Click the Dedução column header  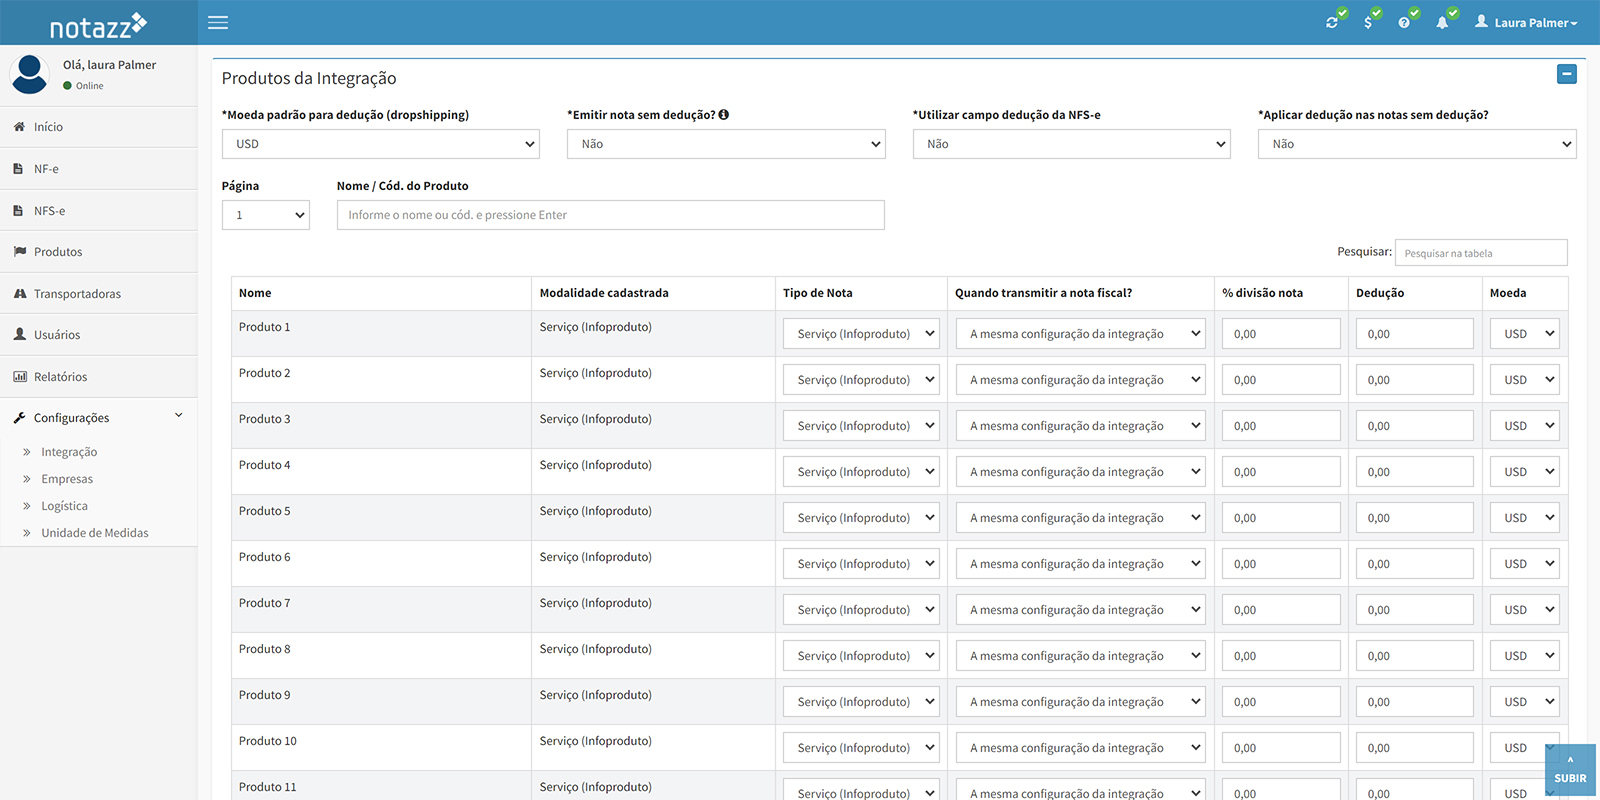click(1415, 293)
